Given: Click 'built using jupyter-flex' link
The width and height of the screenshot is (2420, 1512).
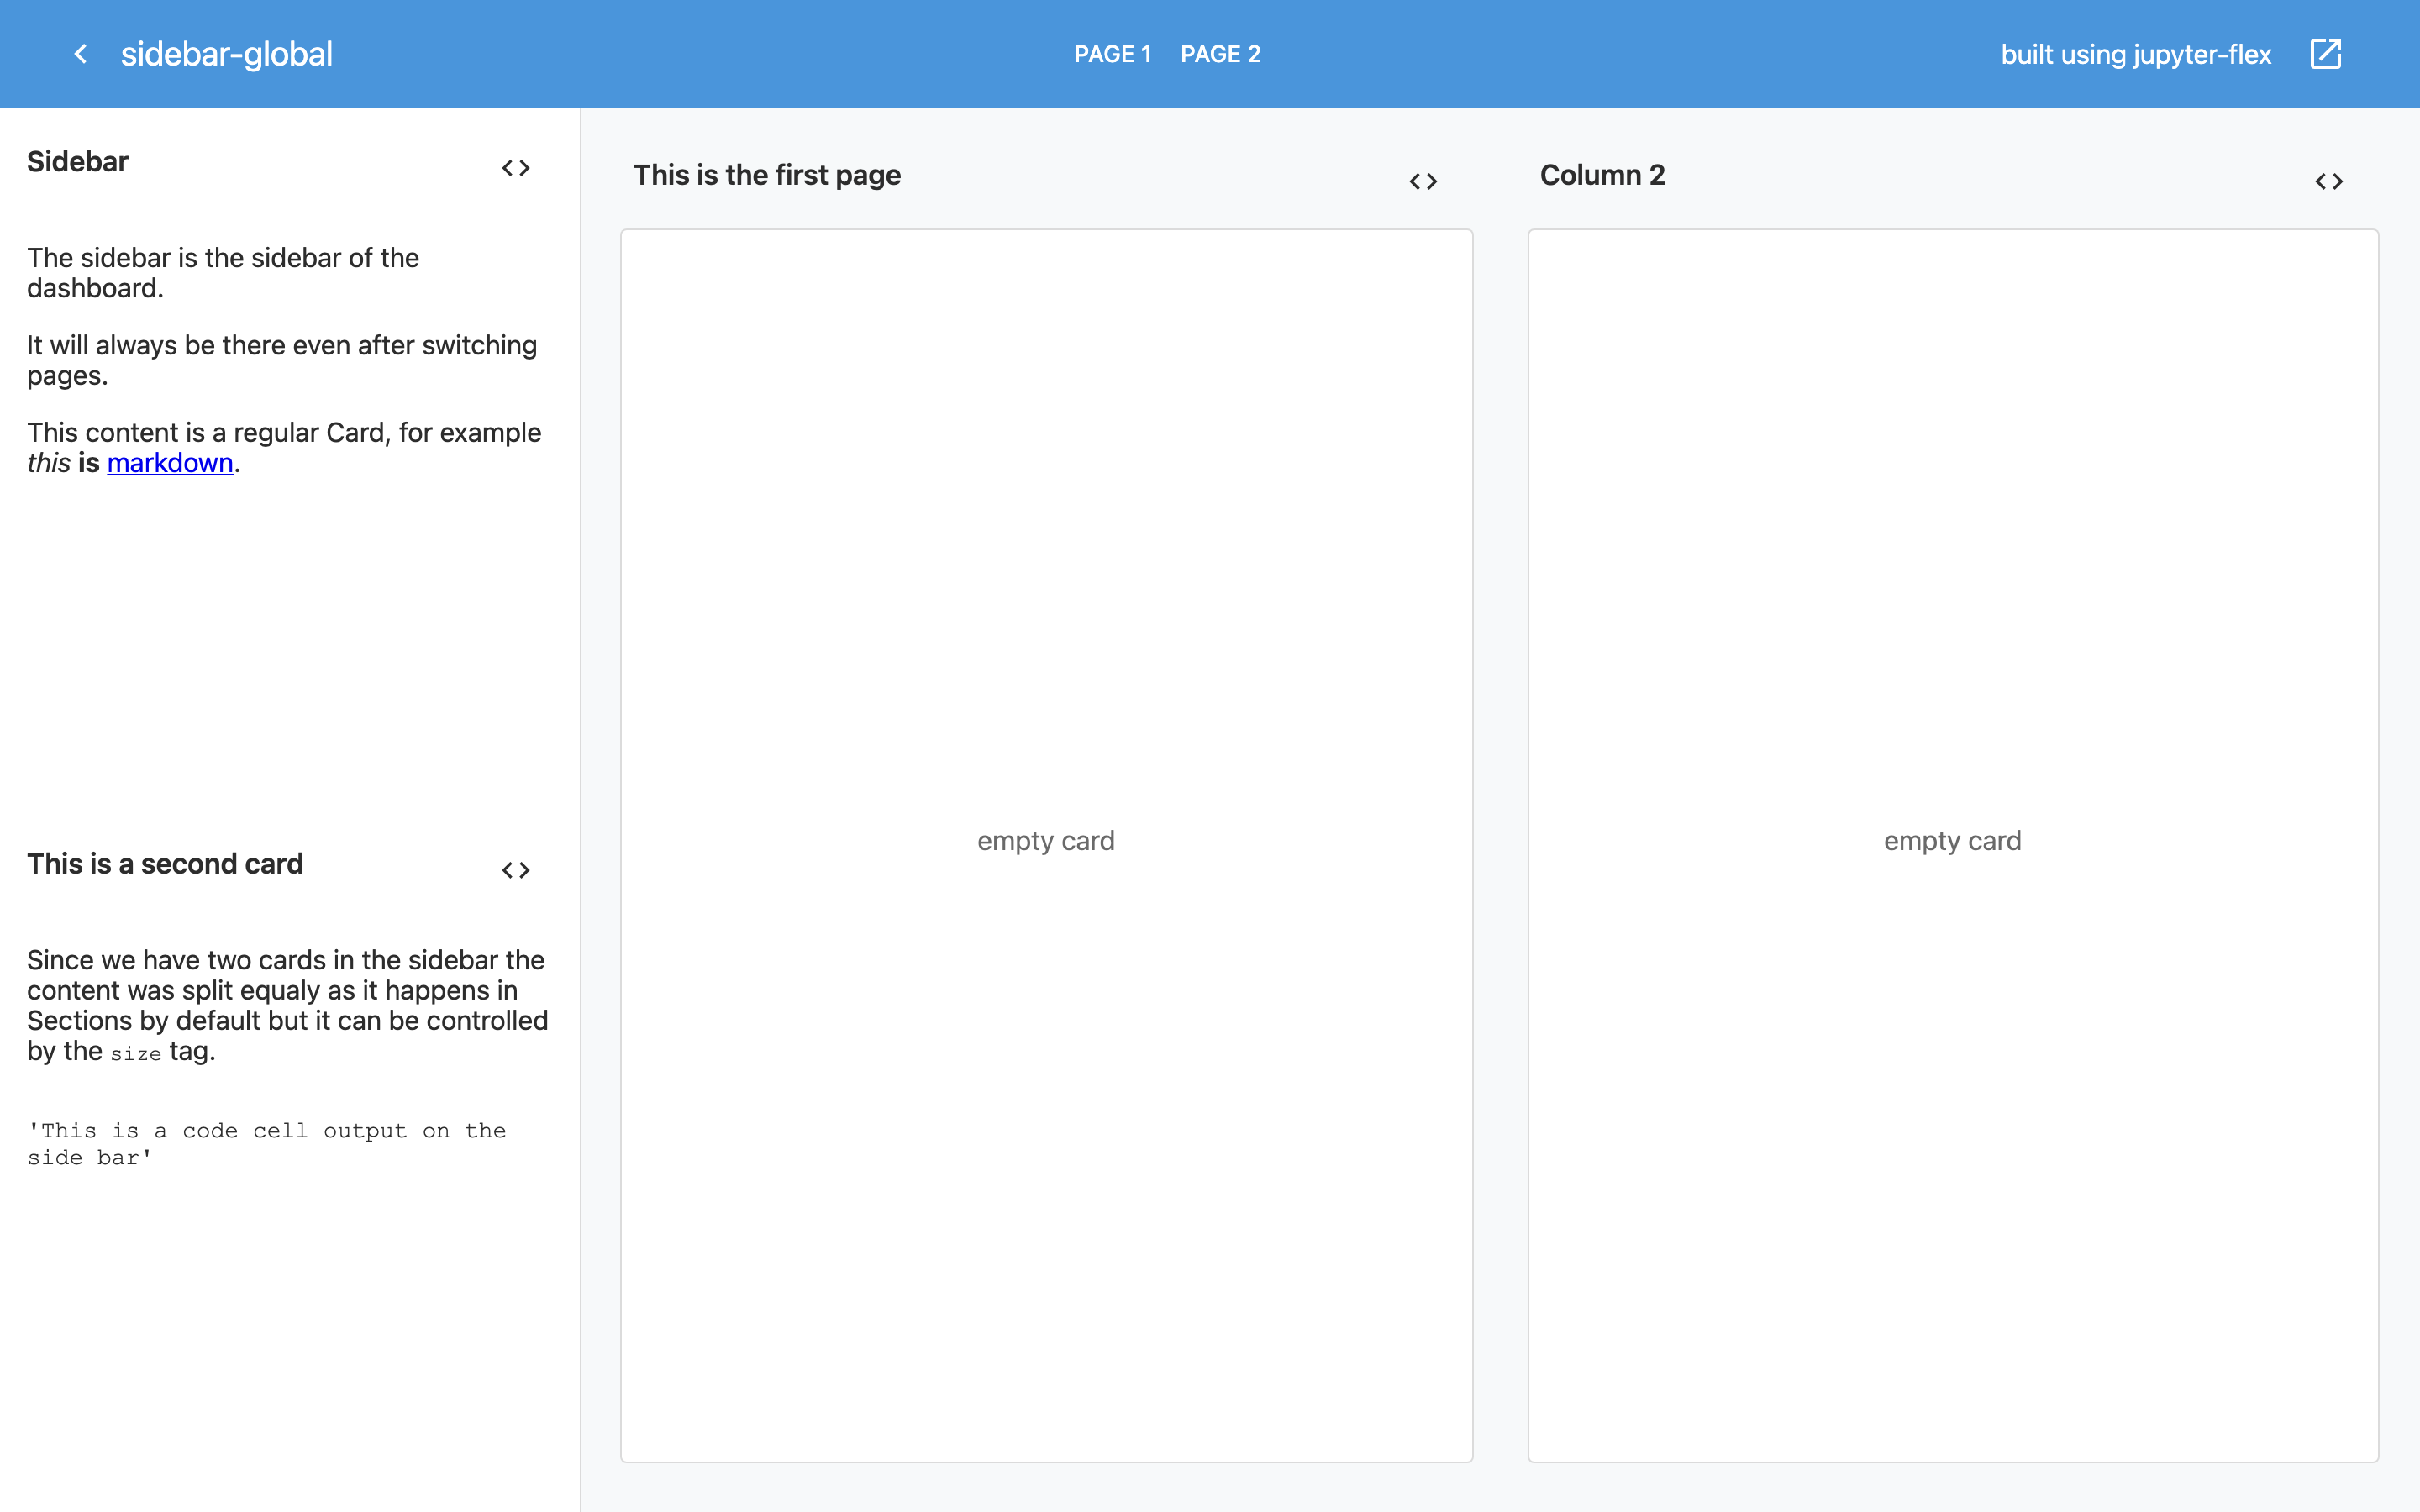Looking at the screenshot, I should click(2135, 54).
